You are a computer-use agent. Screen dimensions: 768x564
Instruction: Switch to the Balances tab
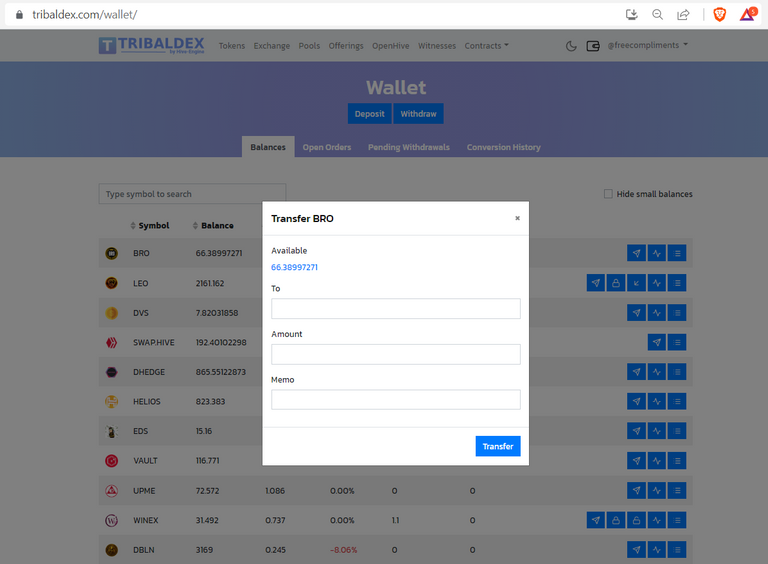point(268,147)
